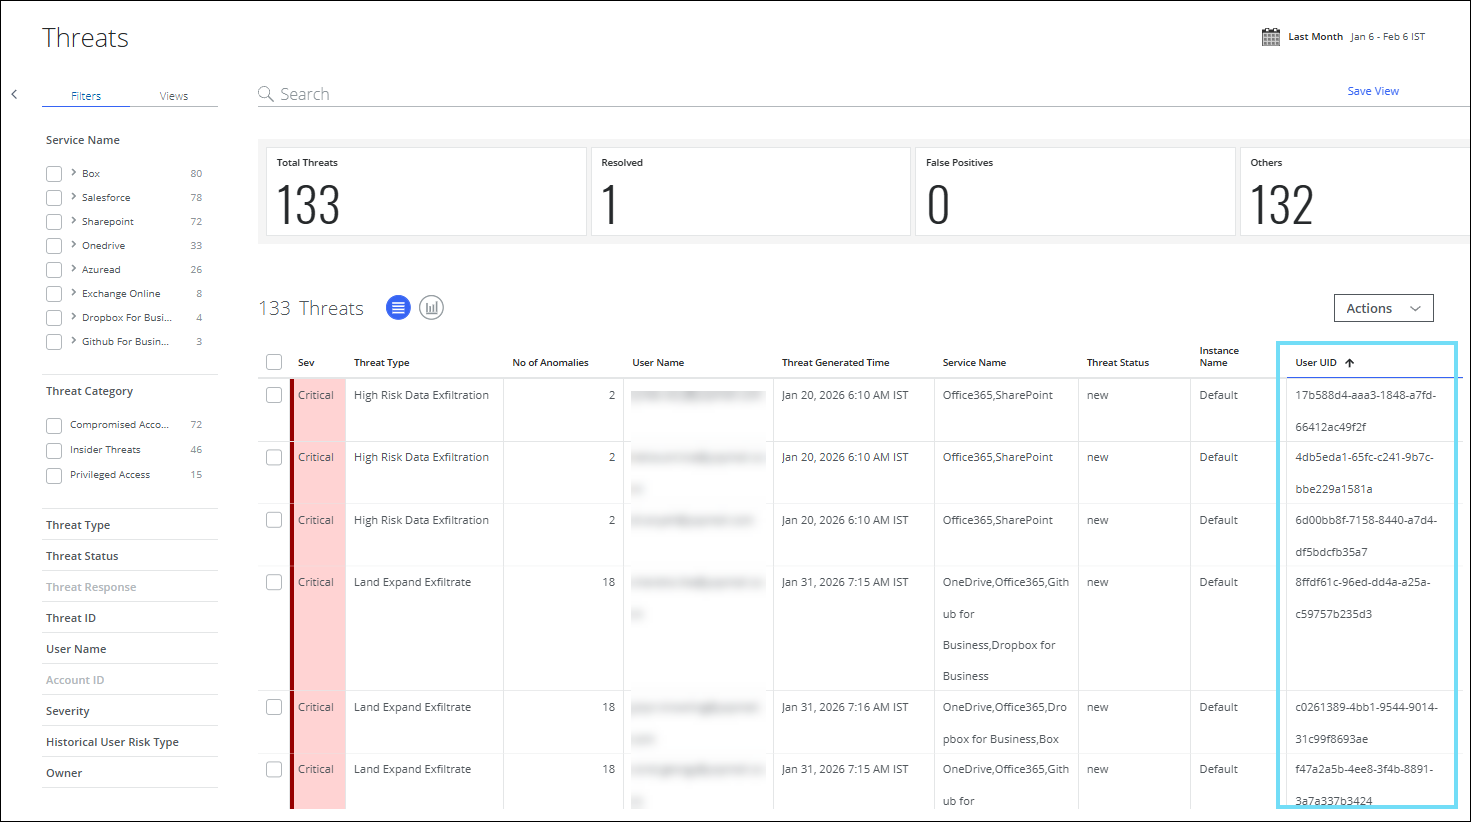Click the search magnifier icon
Image resolution: width=1471 pixels, height=822 pixels.
pyautogui.click(x=266, y=94)
